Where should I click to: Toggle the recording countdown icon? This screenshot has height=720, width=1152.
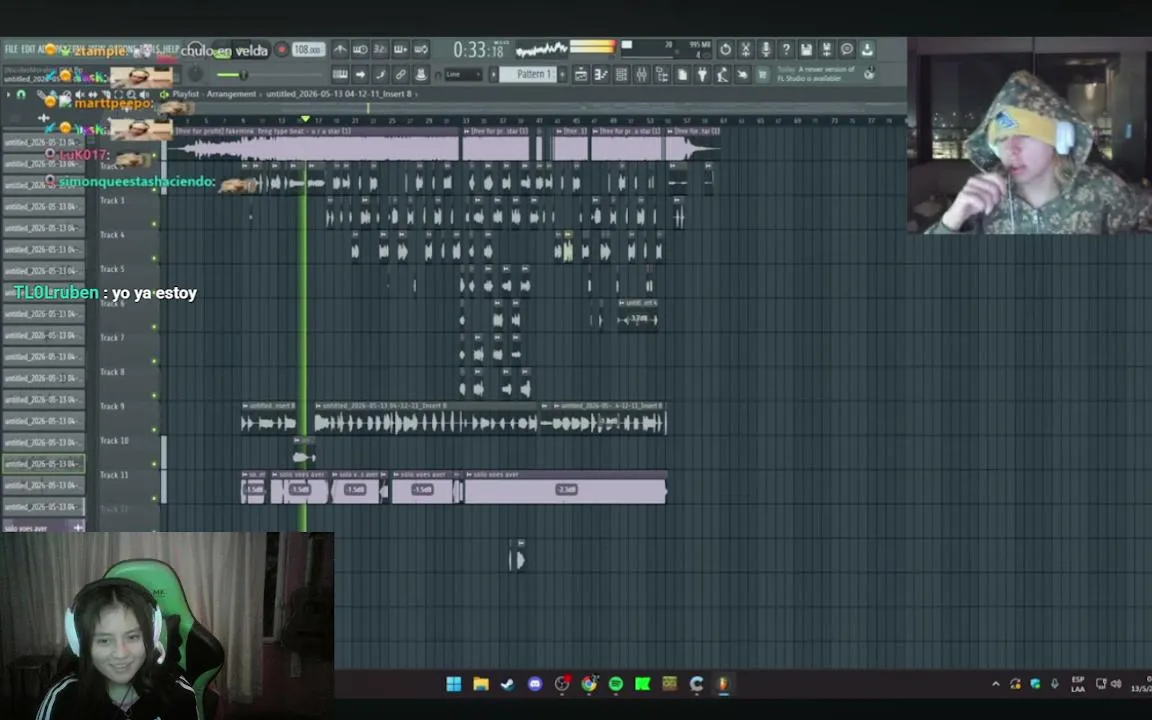point(380,49)
